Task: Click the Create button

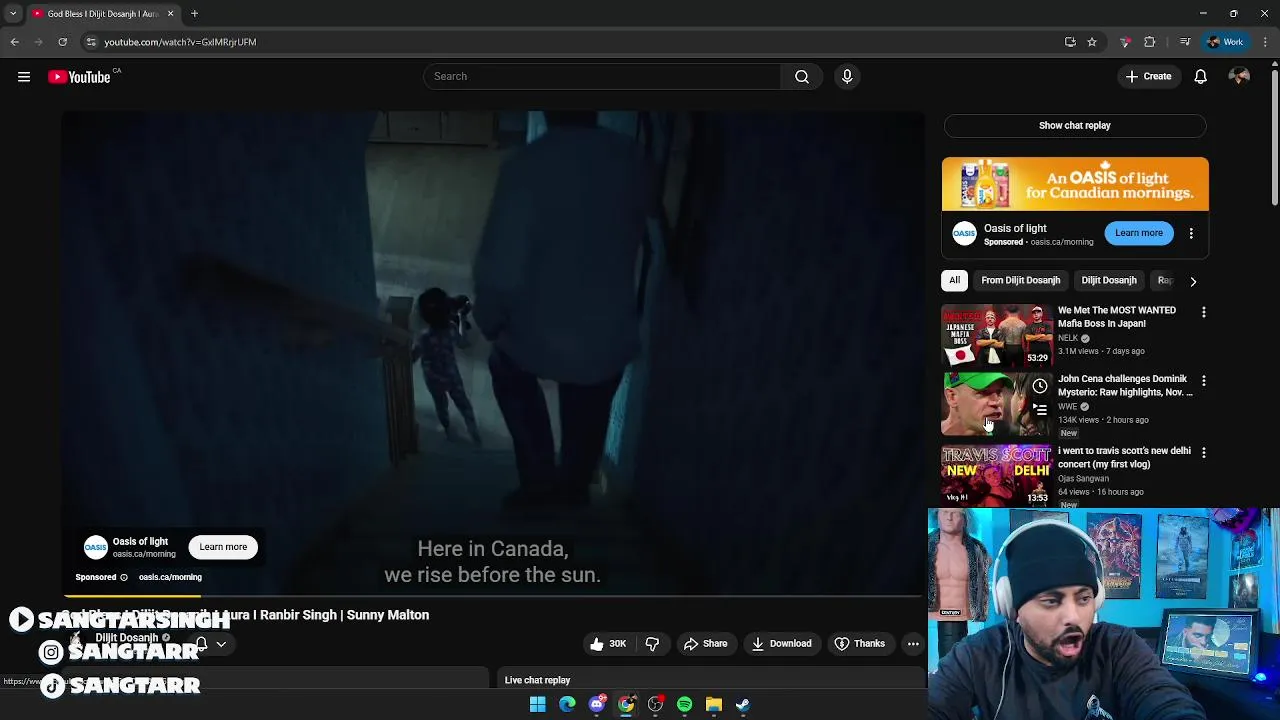Action: pos(1148,77)
